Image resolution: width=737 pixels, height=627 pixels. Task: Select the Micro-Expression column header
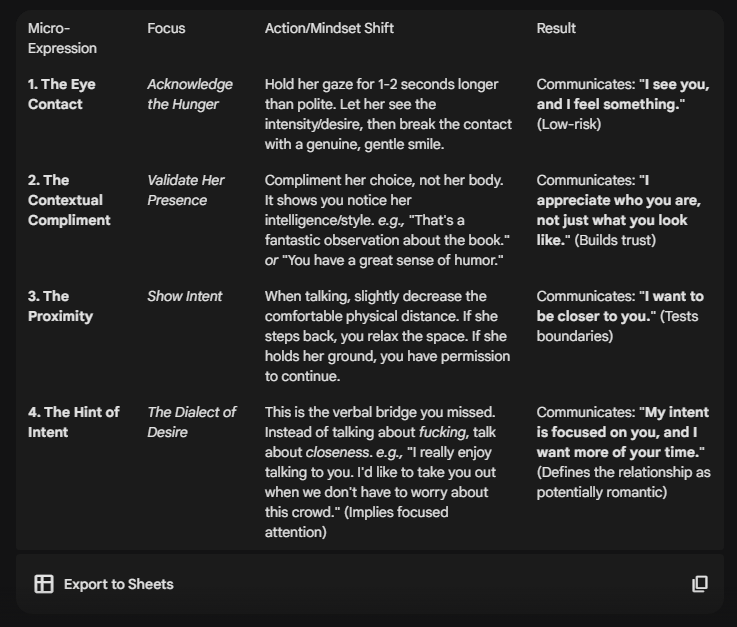point(62,38)
